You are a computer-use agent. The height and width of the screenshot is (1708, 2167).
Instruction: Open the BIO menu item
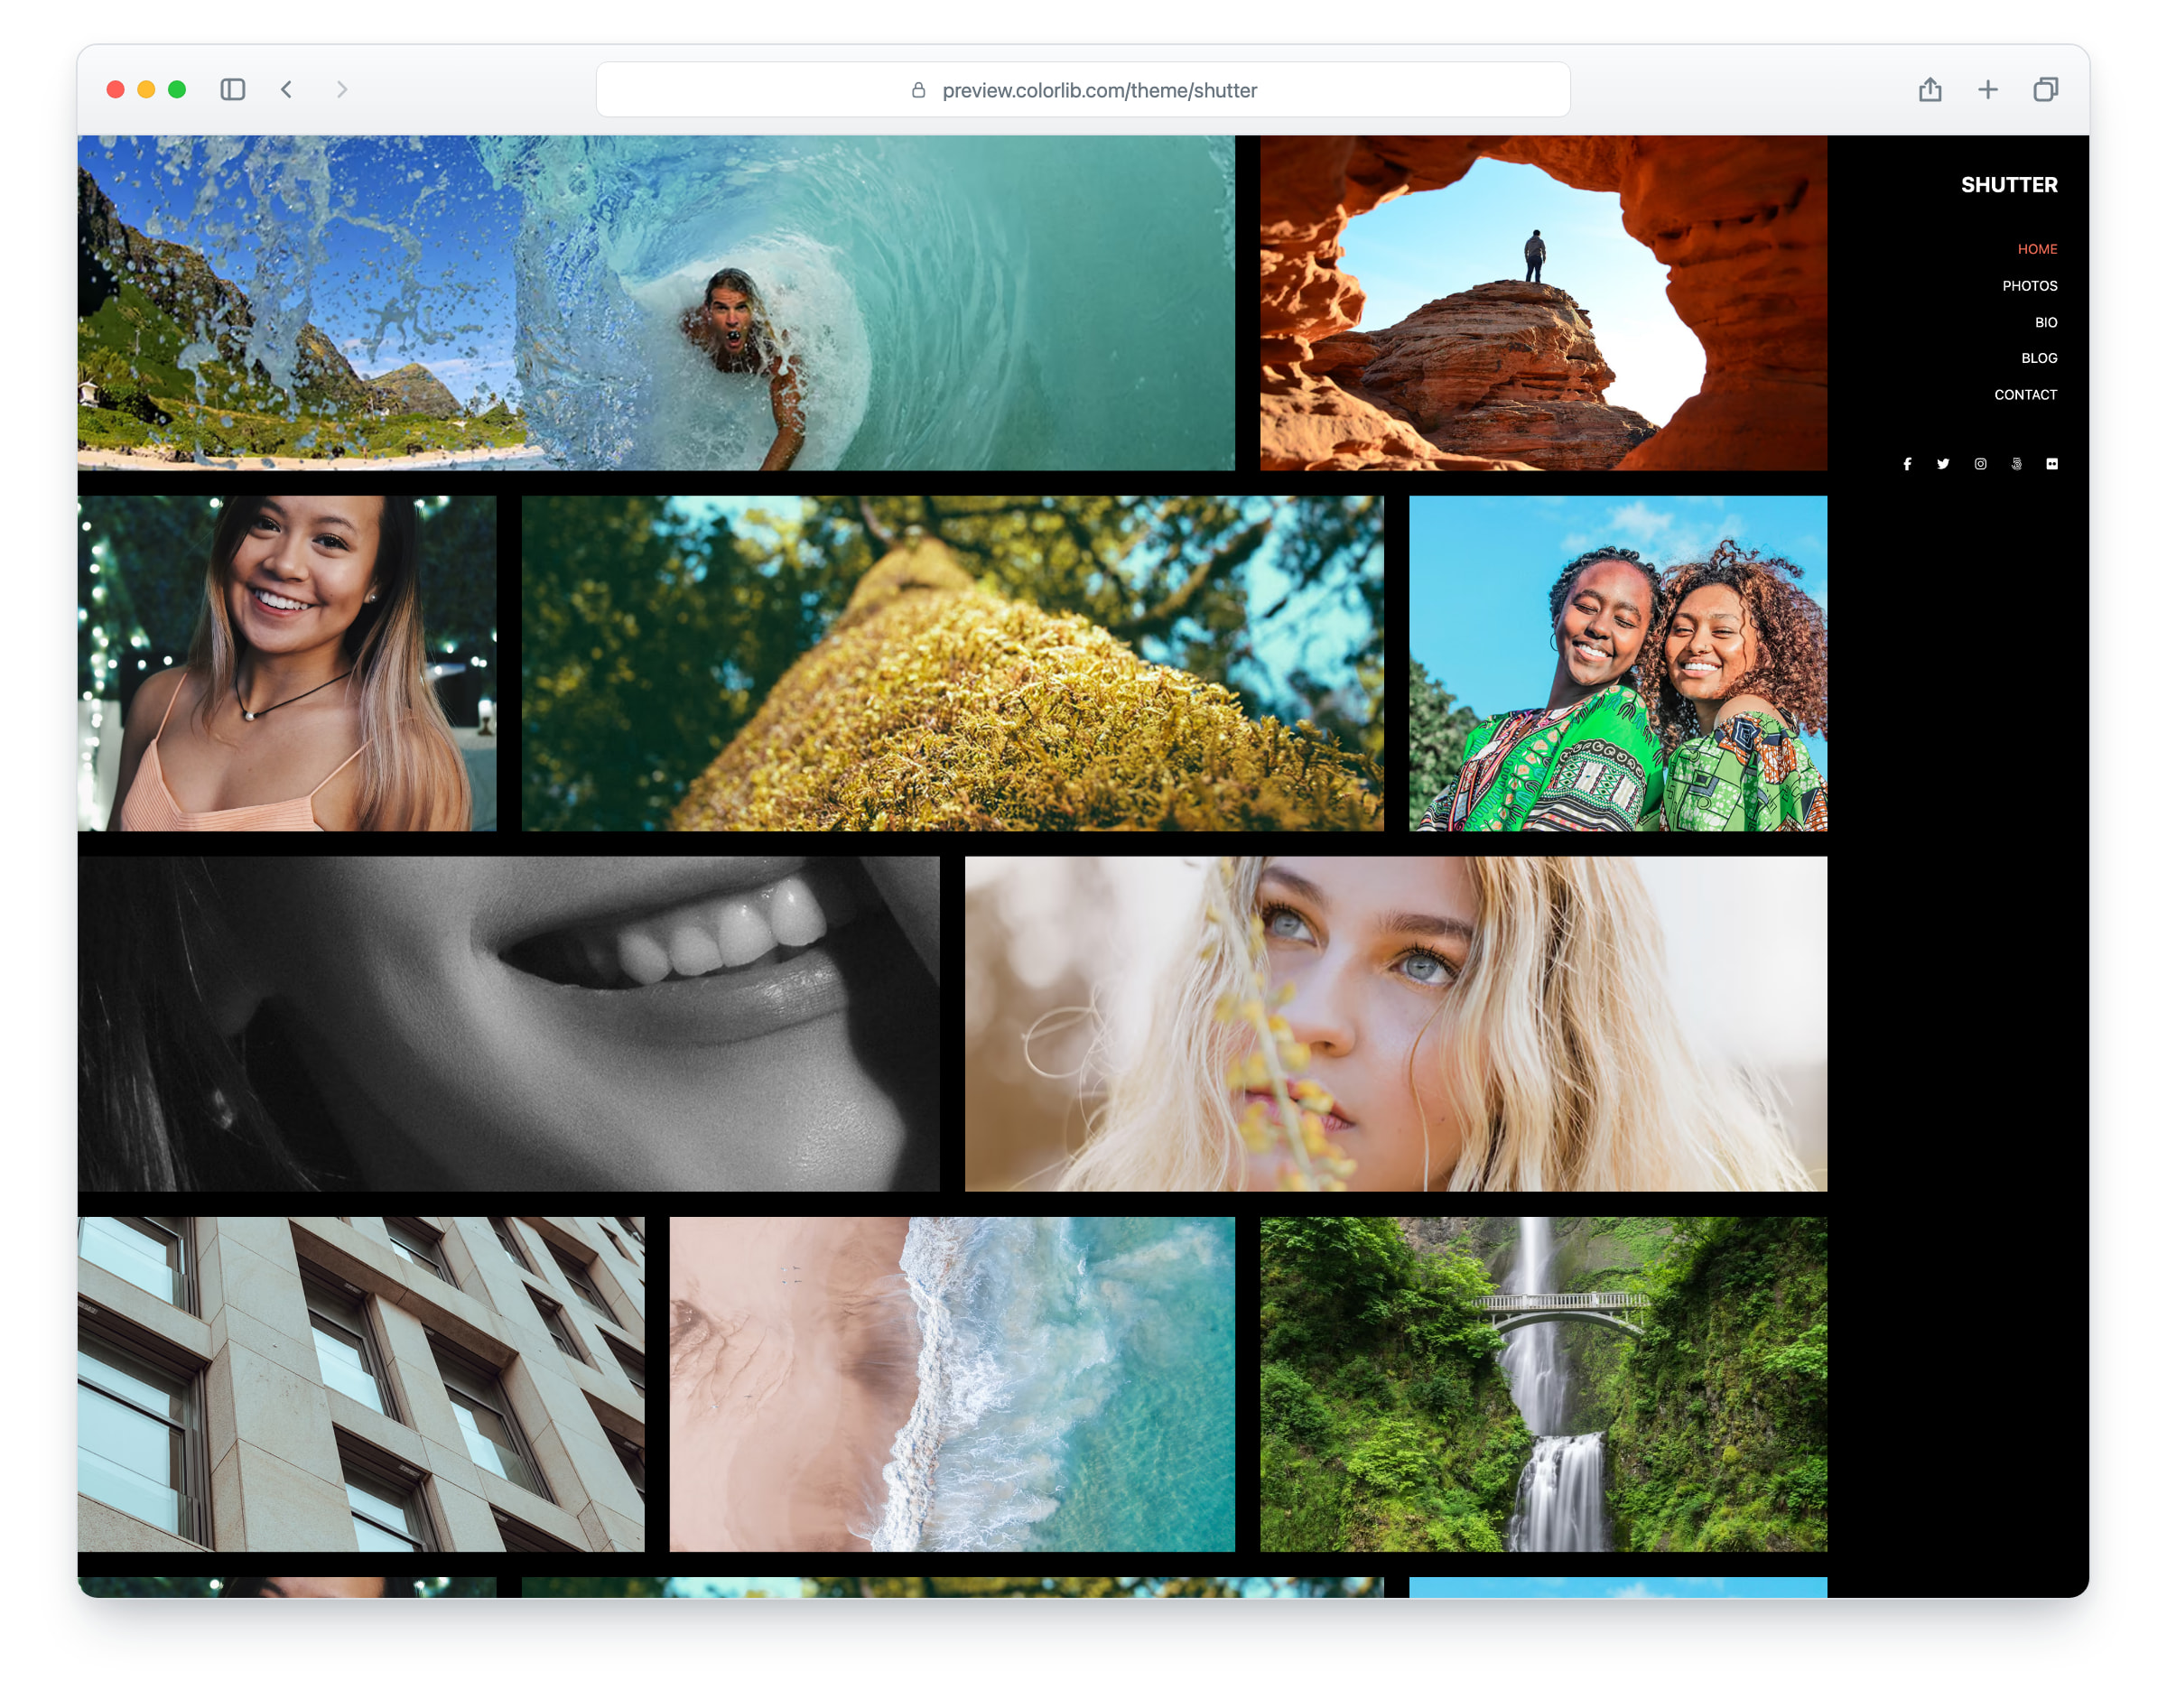[x=2045, y=322]
